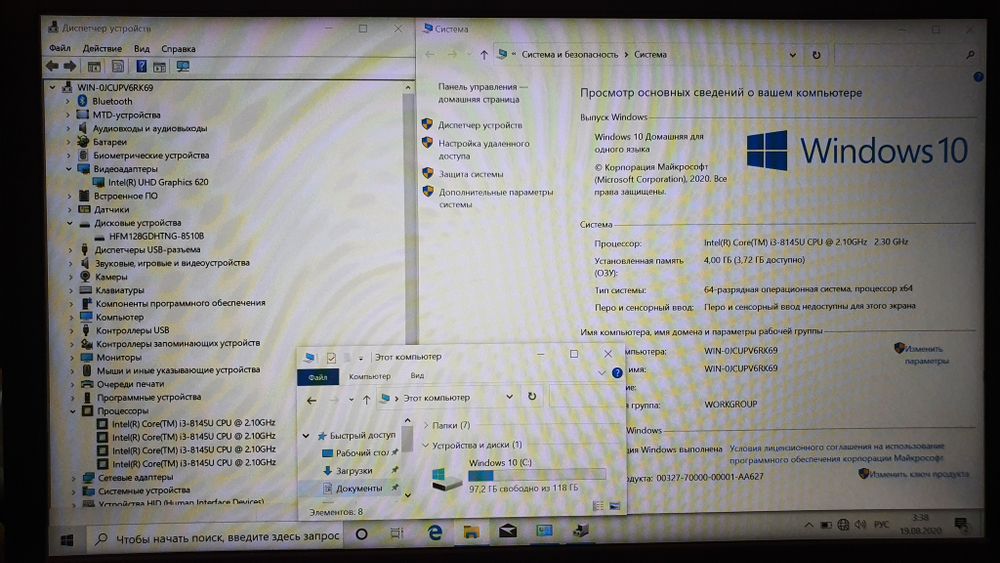Click the C: drive usage bar
This screenshot has width=1000, height=563.
pos(536,475)
